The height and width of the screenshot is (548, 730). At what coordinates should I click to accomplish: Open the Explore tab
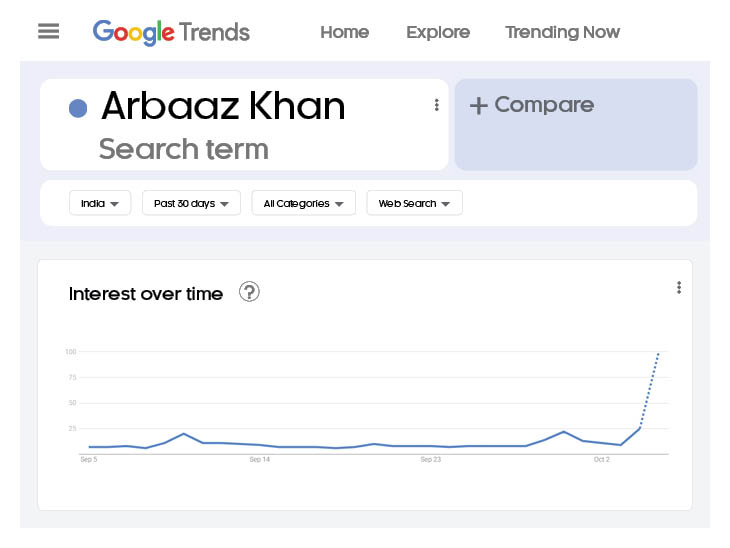[x=438, y=32]
